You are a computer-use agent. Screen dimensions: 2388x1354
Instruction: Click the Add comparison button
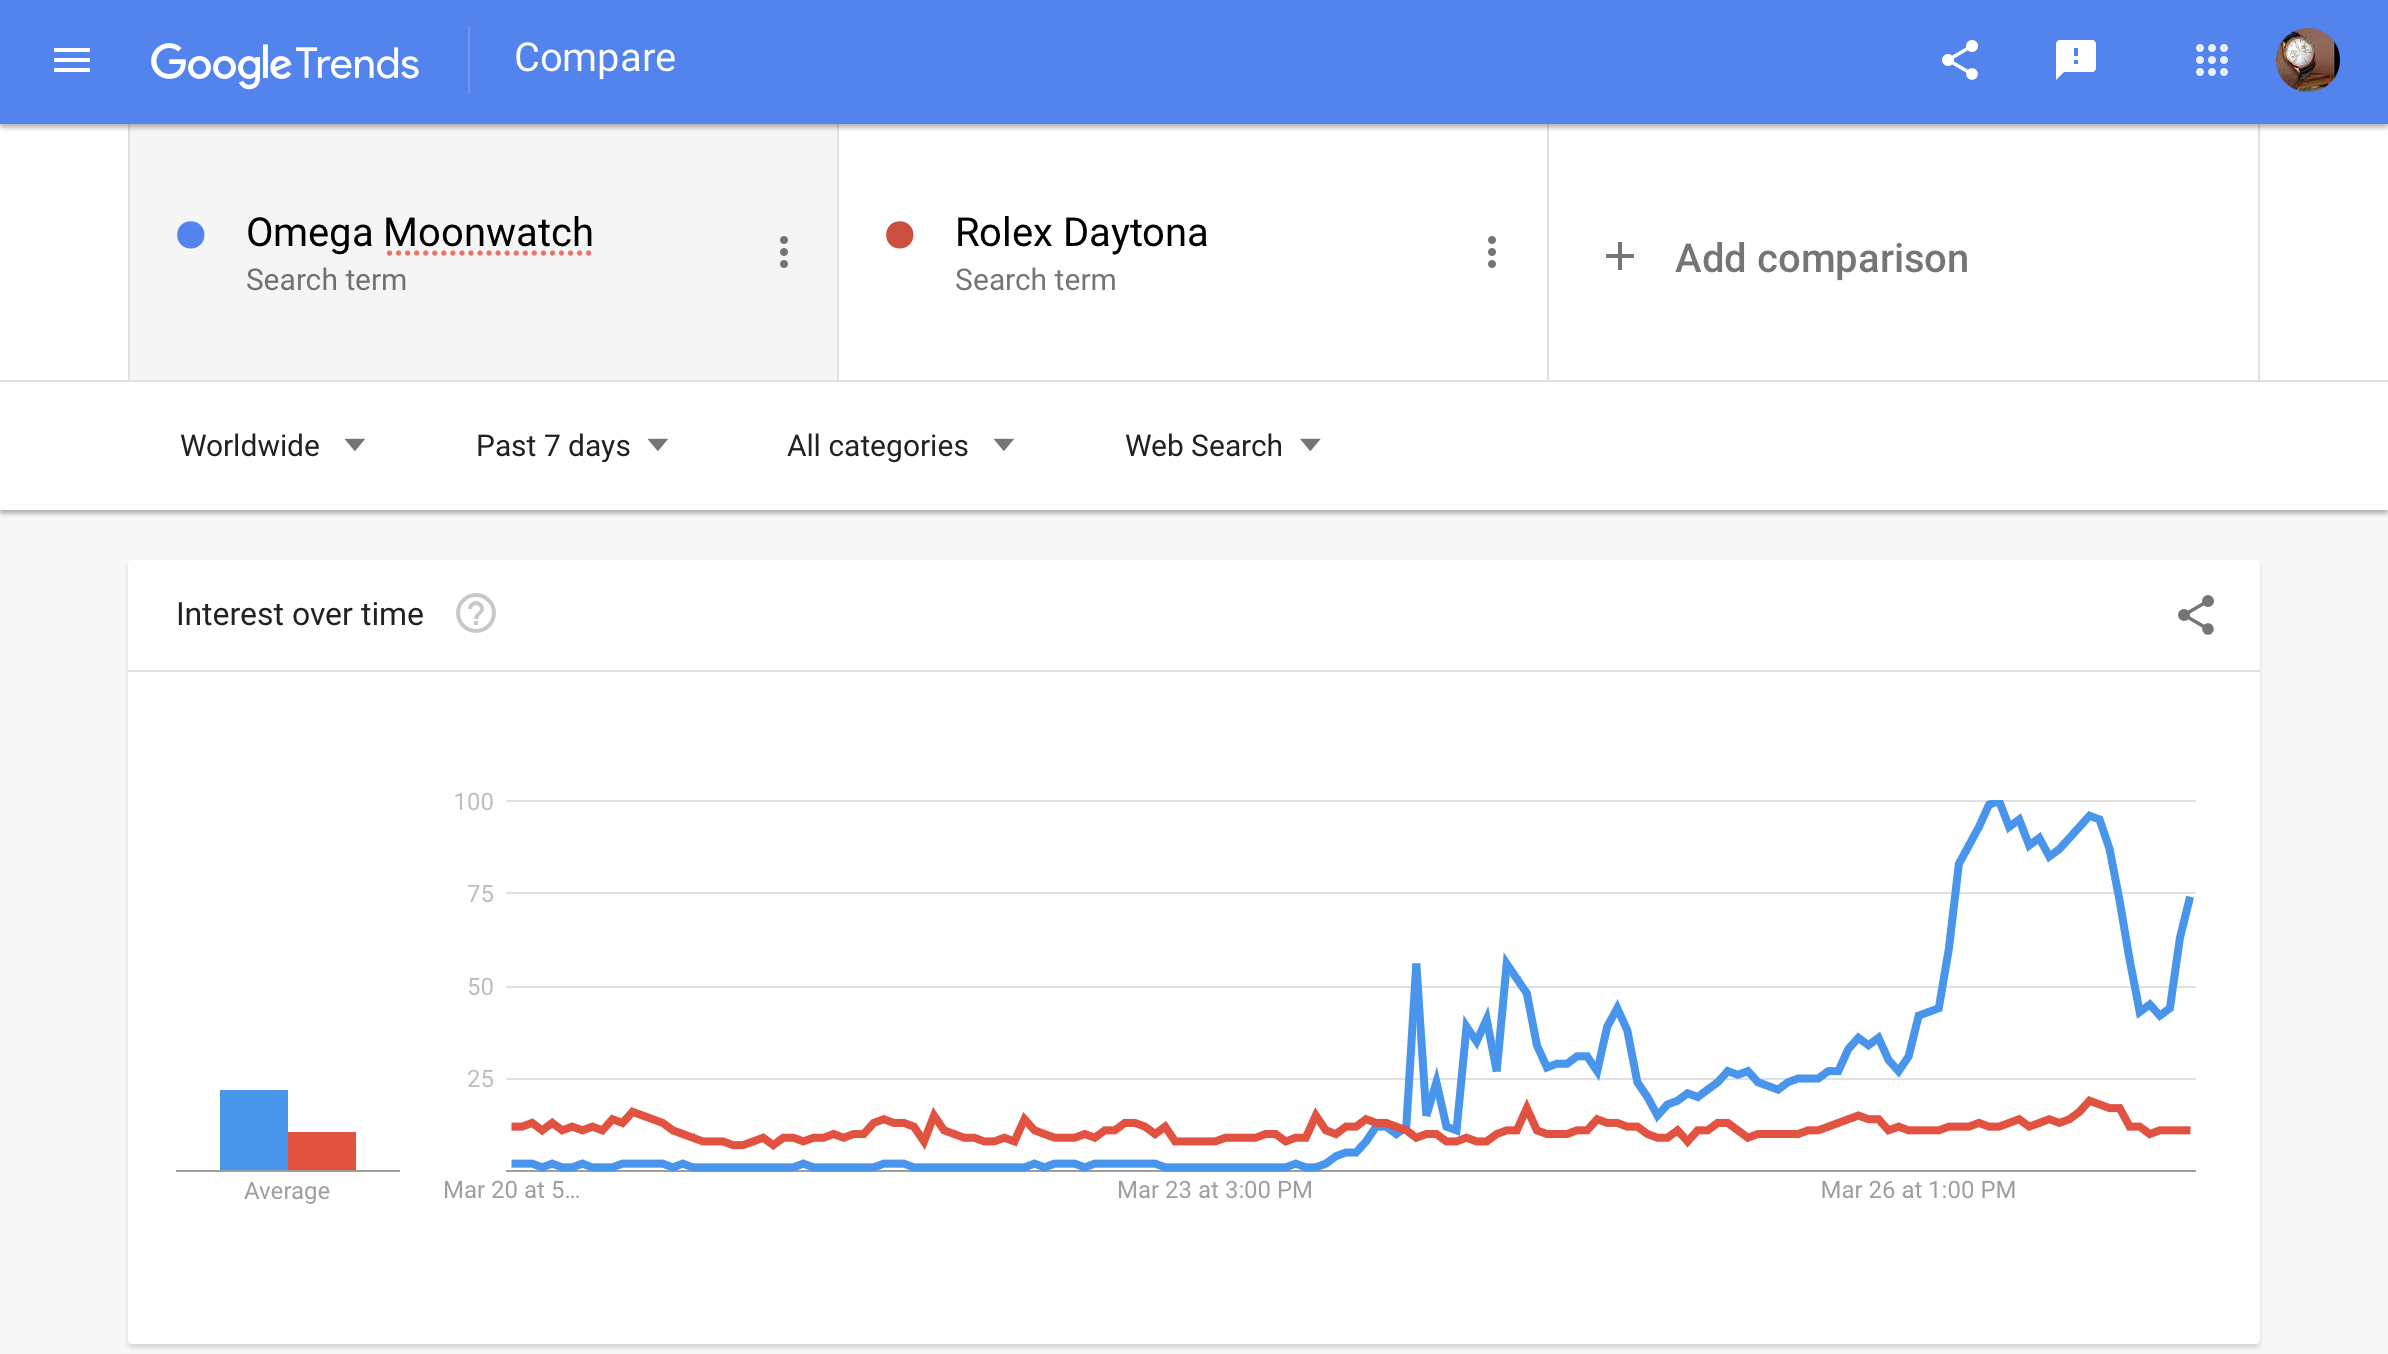pos(1821,258)
